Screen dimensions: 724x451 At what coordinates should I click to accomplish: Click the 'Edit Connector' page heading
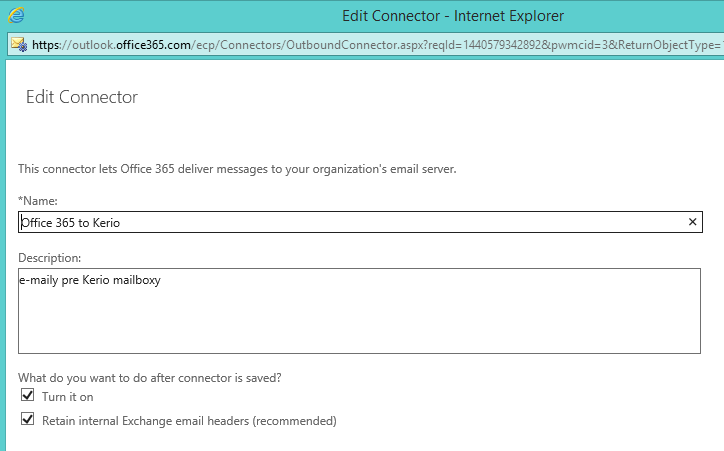(81, 97)
